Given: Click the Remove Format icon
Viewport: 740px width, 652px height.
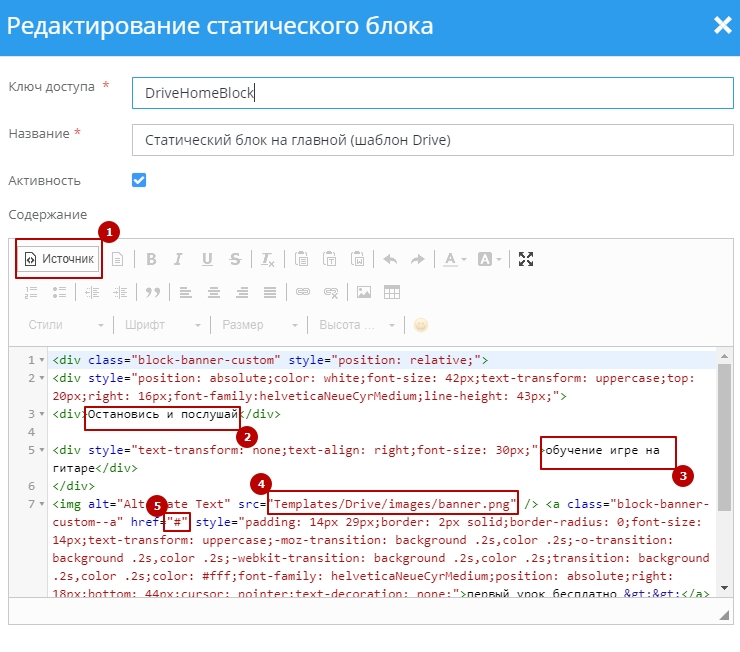Looking at the screenshot, I should click(x=268, y=259).
